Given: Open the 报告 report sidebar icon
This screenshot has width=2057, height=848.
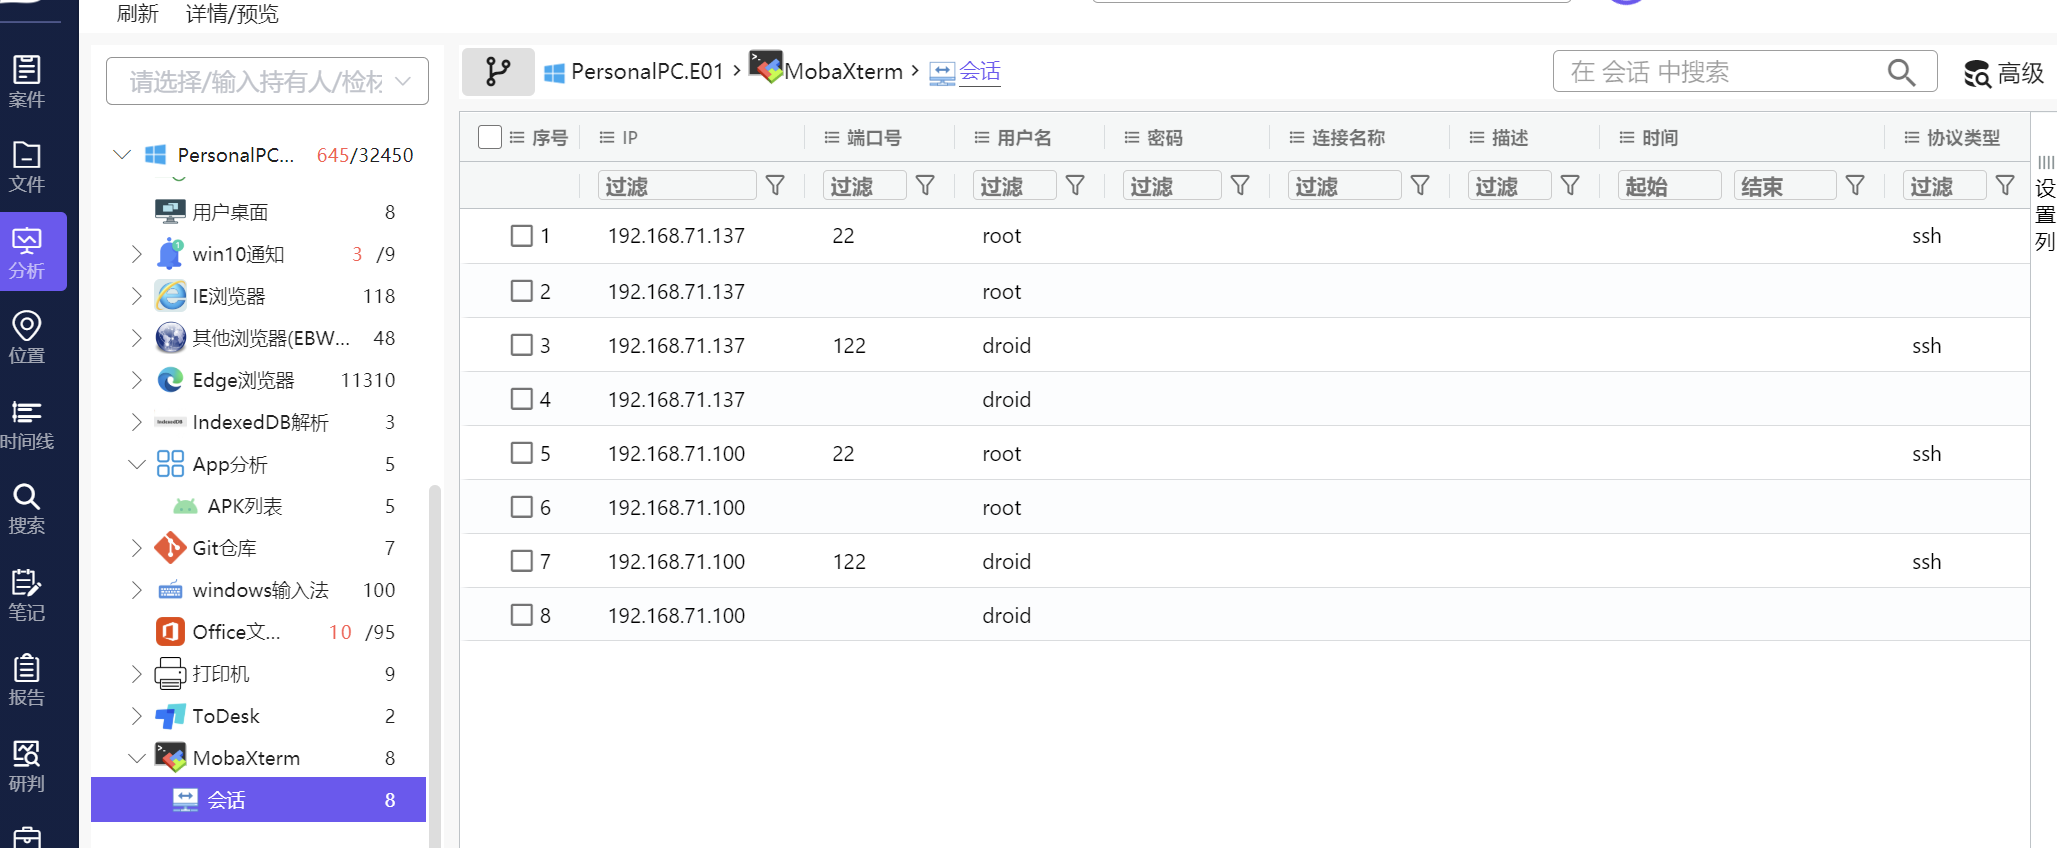Looking at the screenshot, I should pos(27,680).
